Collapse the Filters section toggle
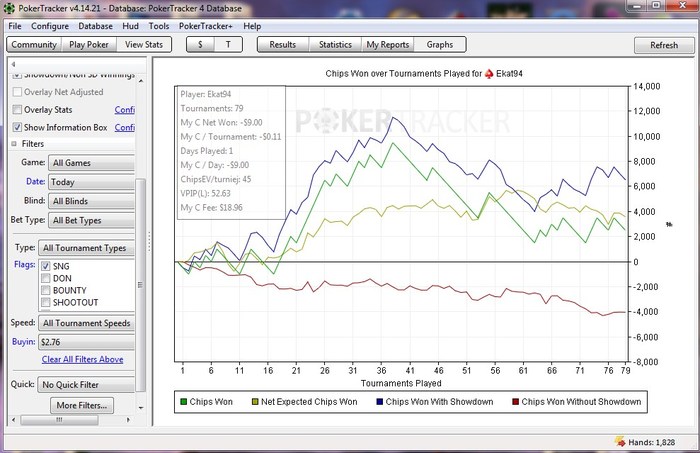 tap(14, 144)
